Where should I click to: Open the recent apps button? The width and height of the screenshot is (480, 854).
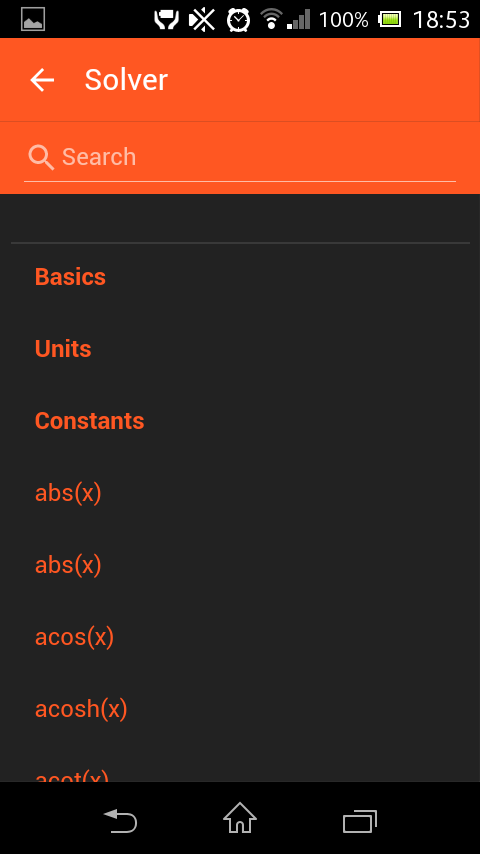pyautogui.click(x=360, y=821)
